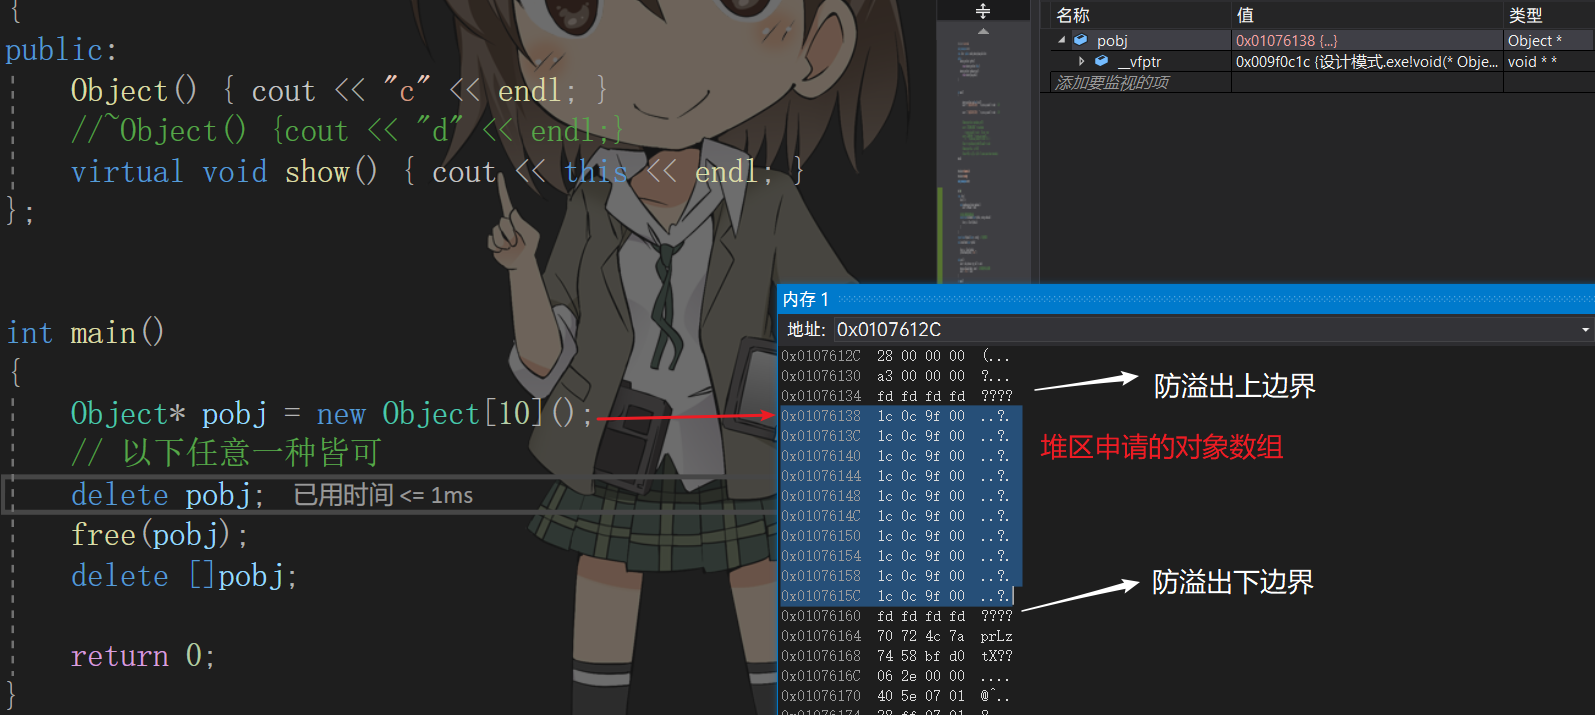This screenshot has width=1595, height=715.
Task: Open the memory address dropdown arrow
Action: tap(1585, 330)
